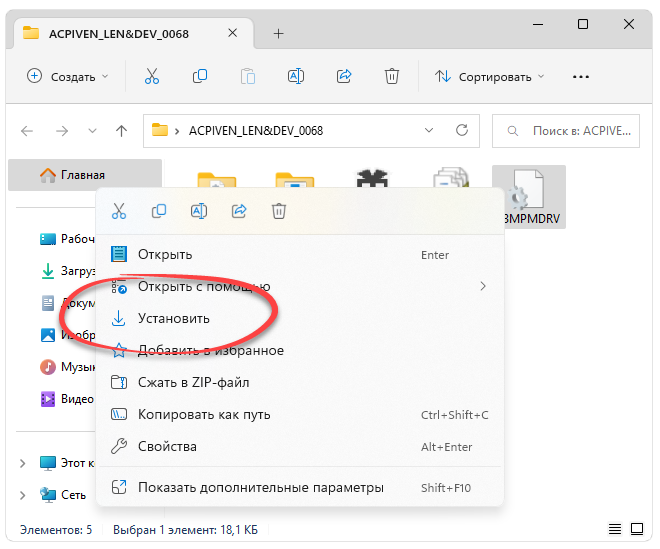The height and width of the screenshot is (549, 660).
Task: Click the Delete trash icon in the Explorer toolbar
Action: coord(391,76)
